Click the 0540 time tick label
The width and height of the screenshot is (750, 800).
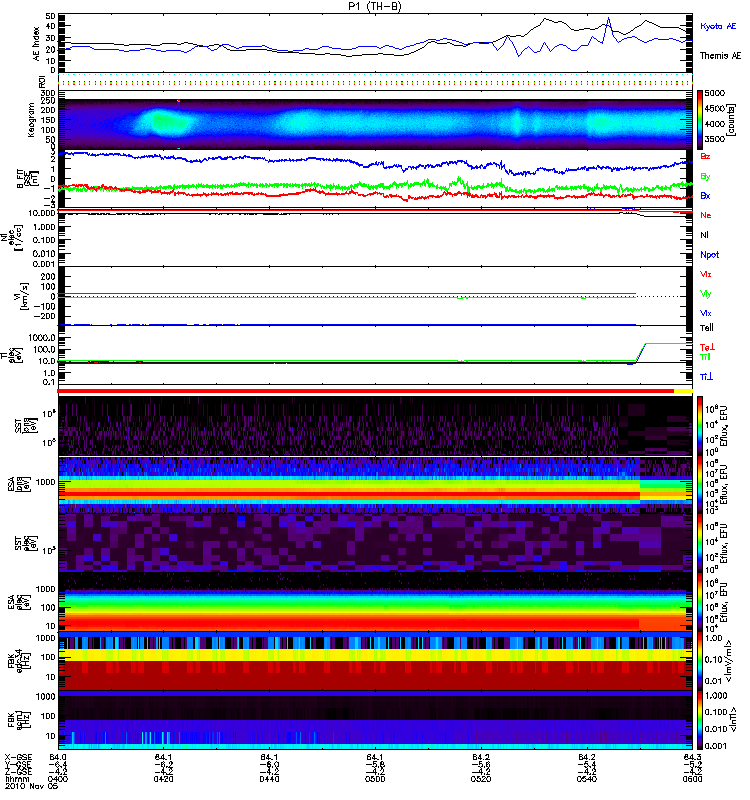(587, 779)
